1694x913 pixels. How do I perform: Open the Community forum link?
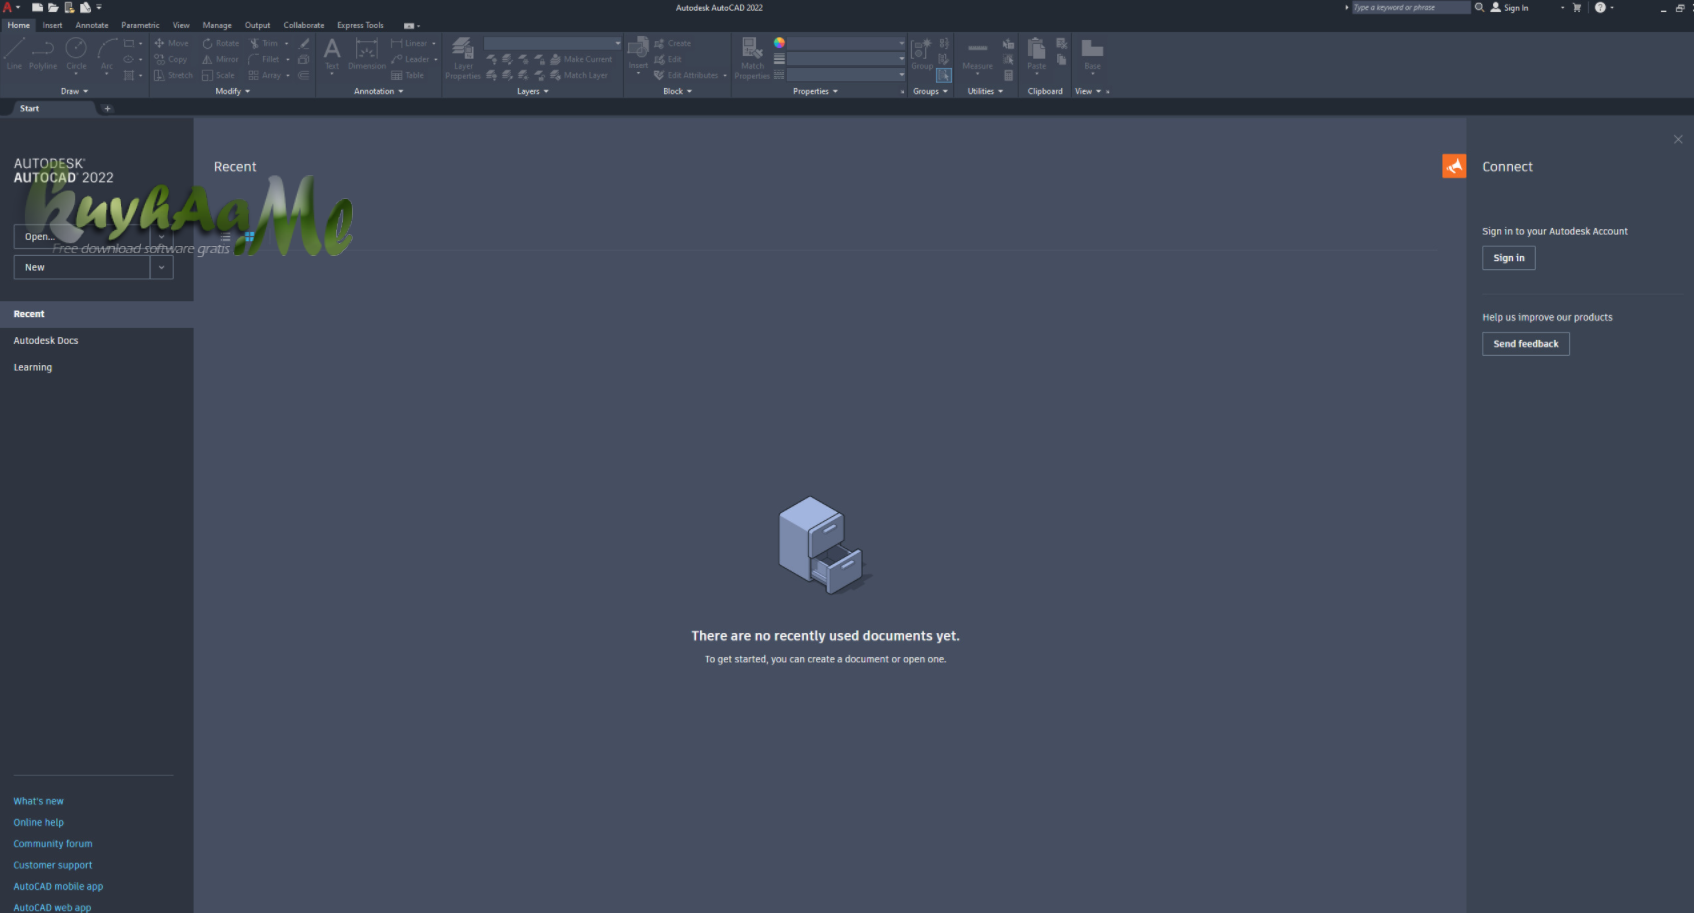pyautogui.click(x=53, y=844)
